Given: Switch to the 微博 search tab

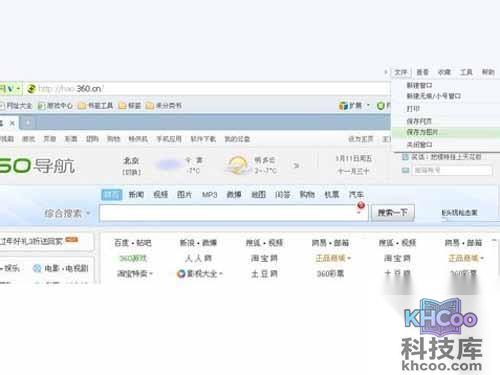Looking at the screenshot, I should pos(234,194).
